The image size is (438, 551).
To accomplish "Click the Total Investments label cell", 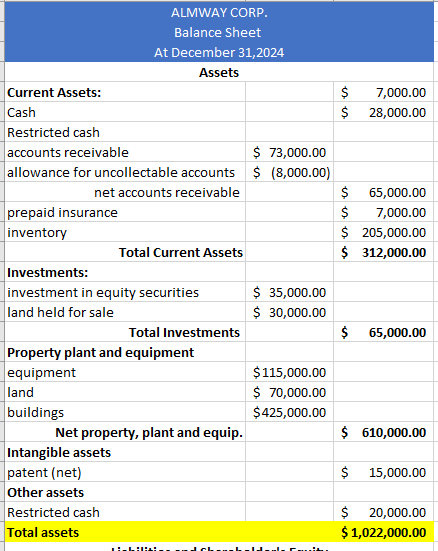I will click(125, 332).
